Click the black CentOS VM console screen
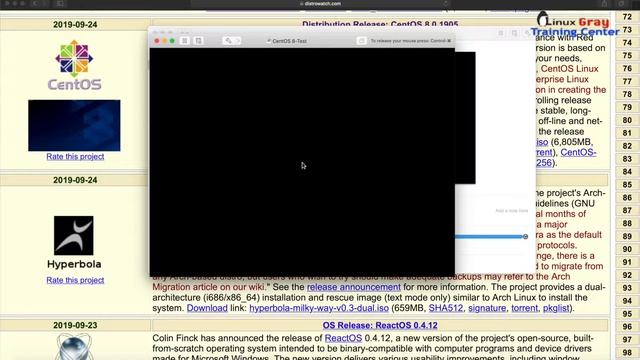Viewport: 640px width, 360px height. (302, 162)
